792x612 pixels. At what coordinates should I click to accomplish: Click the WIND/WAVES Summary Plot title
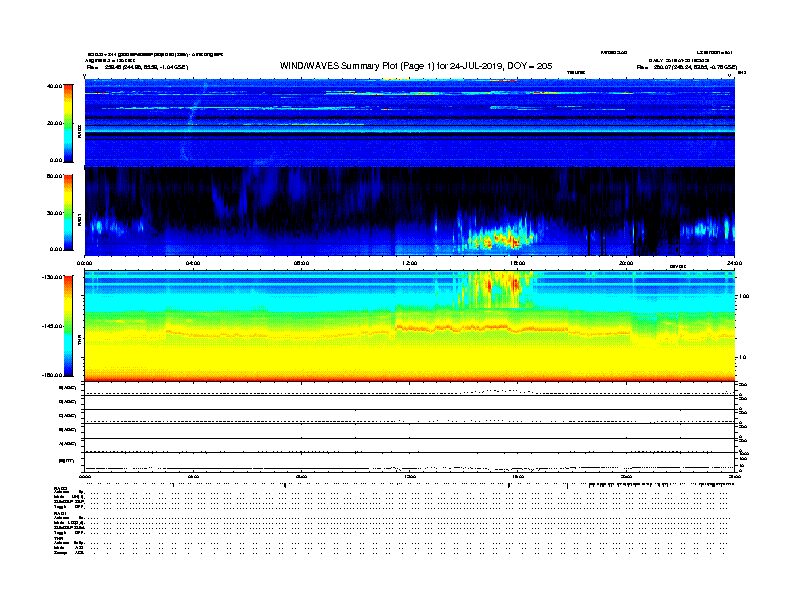416,66
